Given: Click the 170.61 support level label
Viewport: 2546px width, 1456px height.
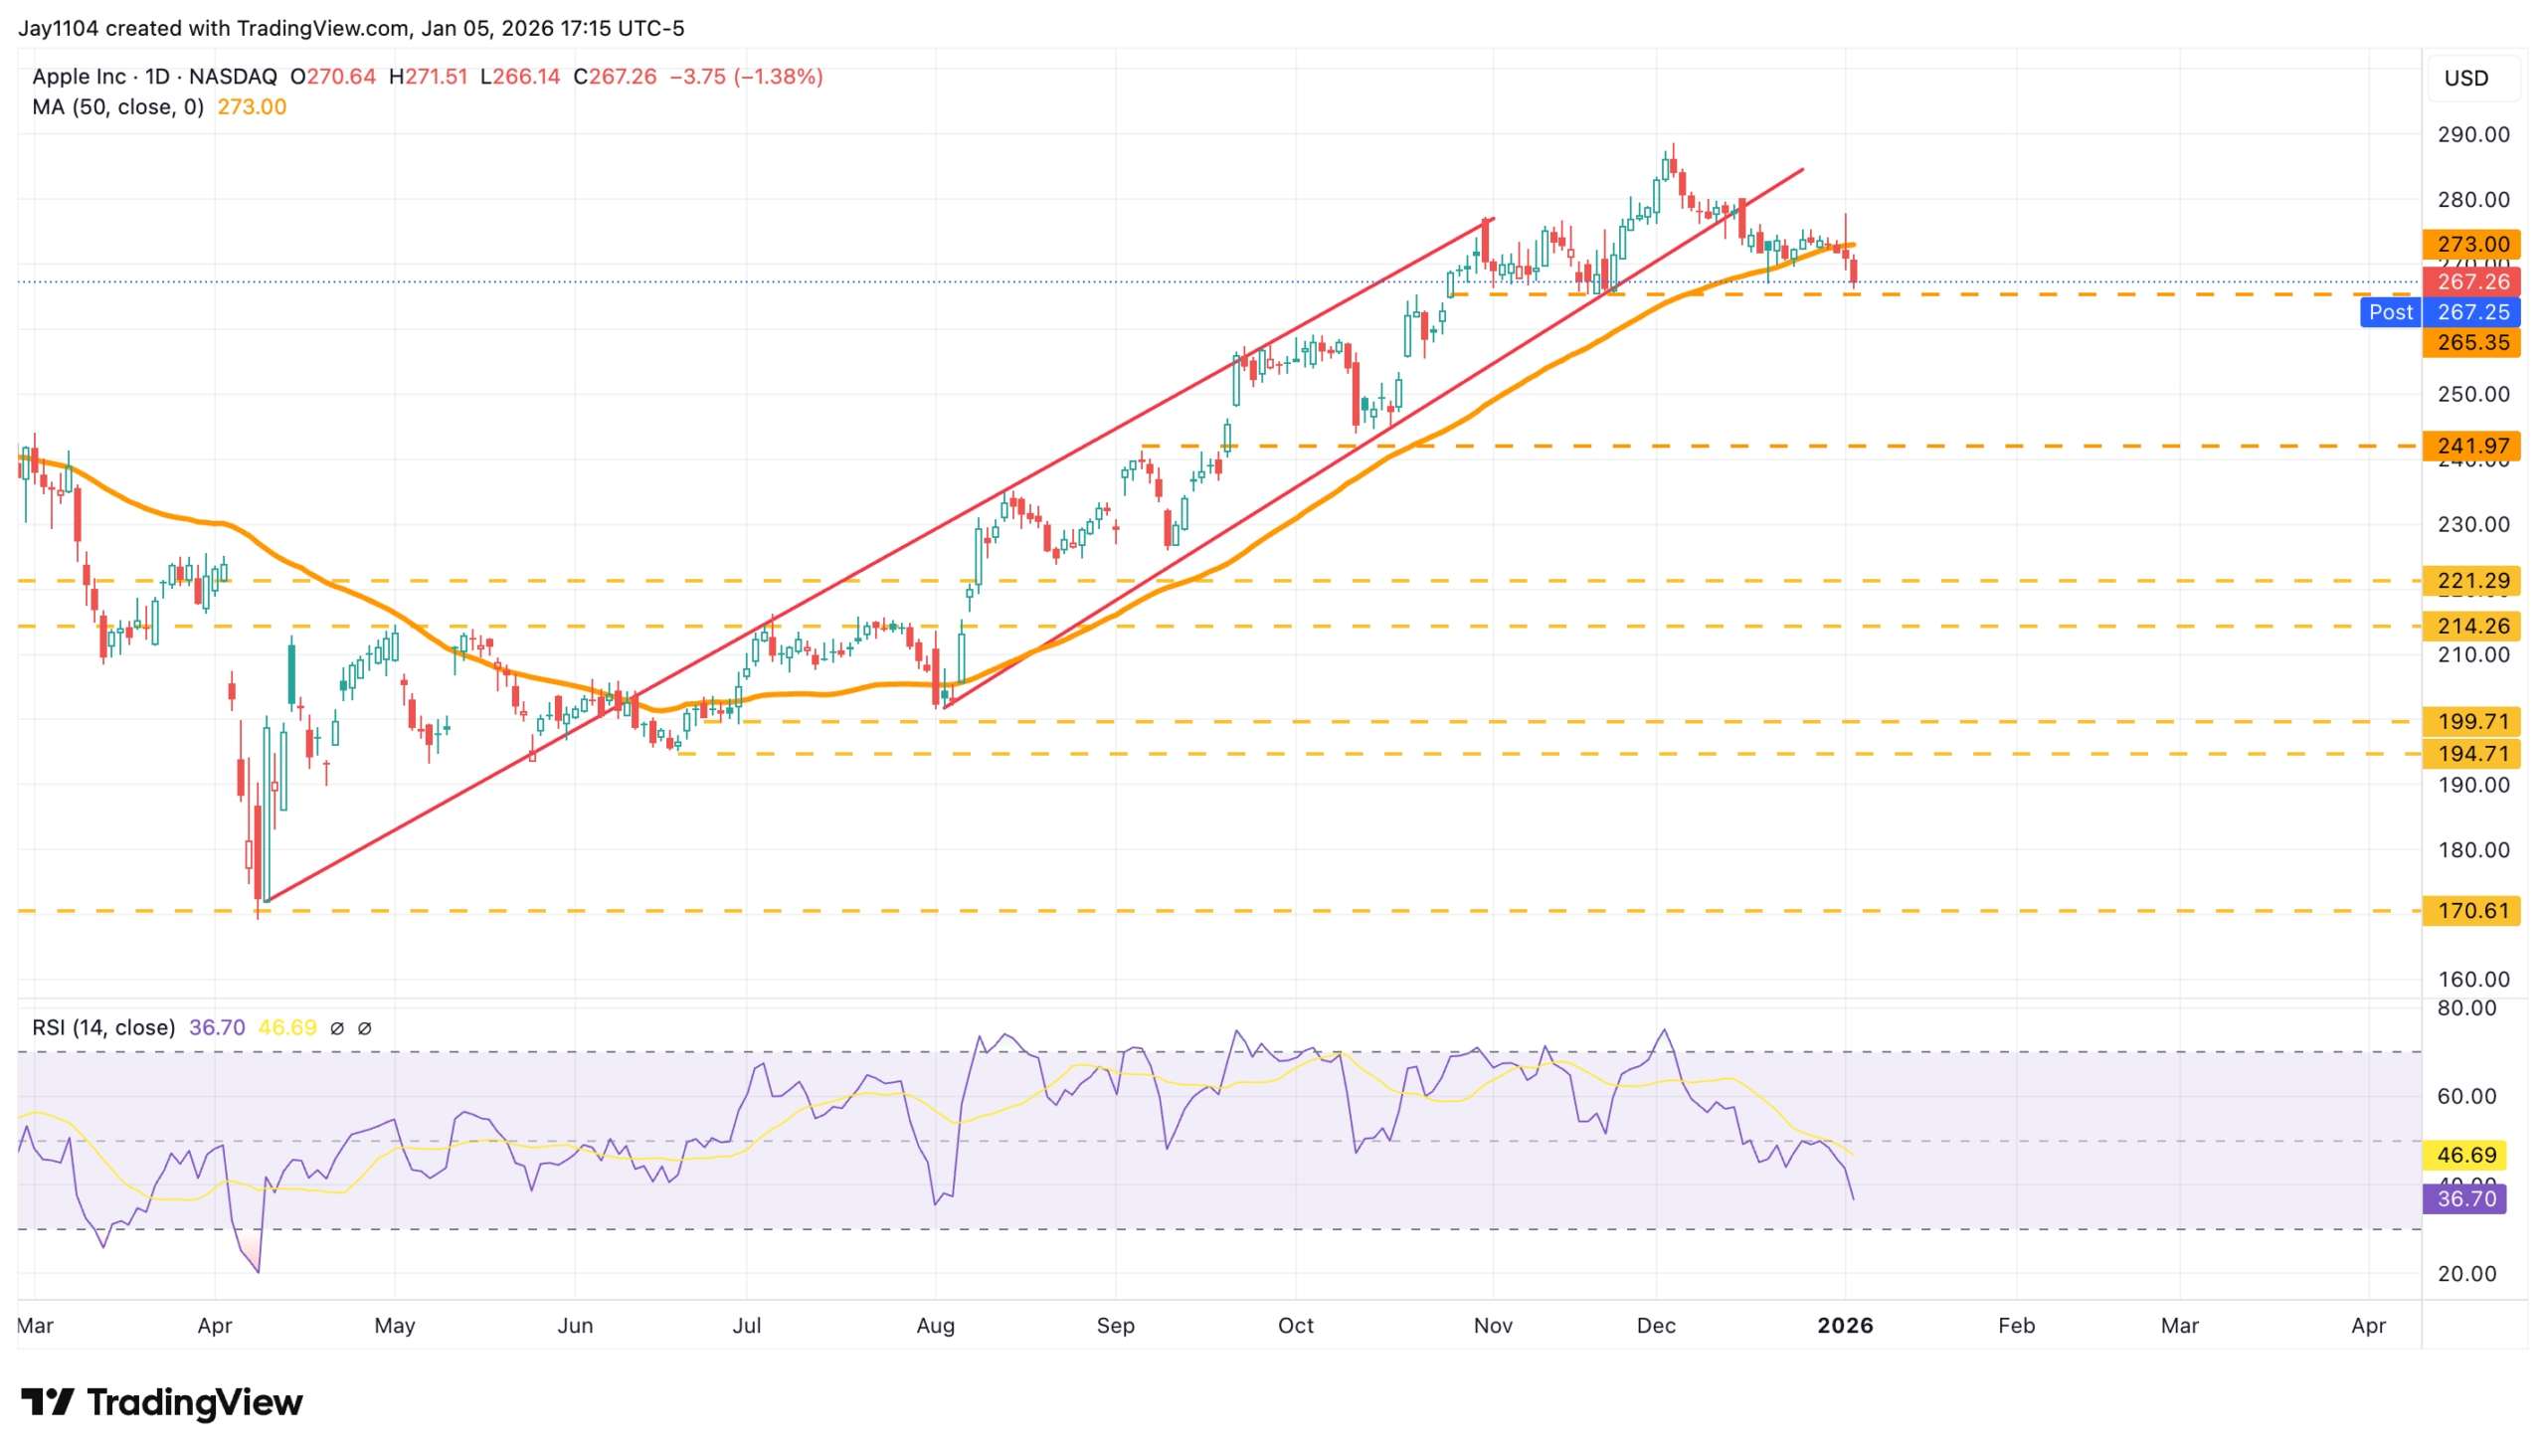Looking at the screenshot, I should (2471, 911).
